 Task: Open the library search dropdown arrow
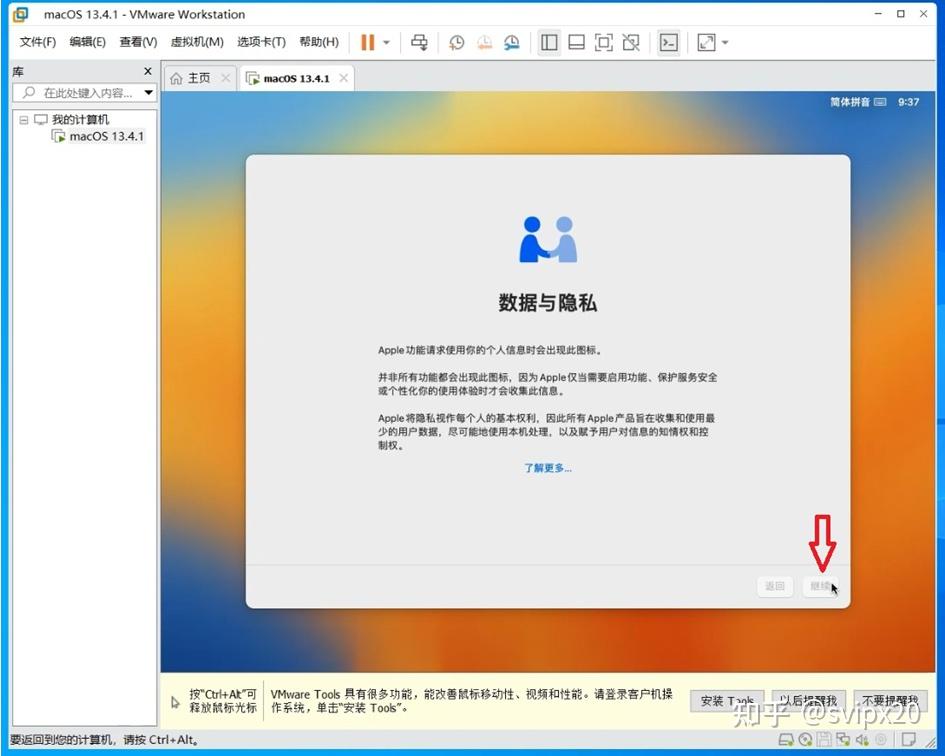click(148, 93)
